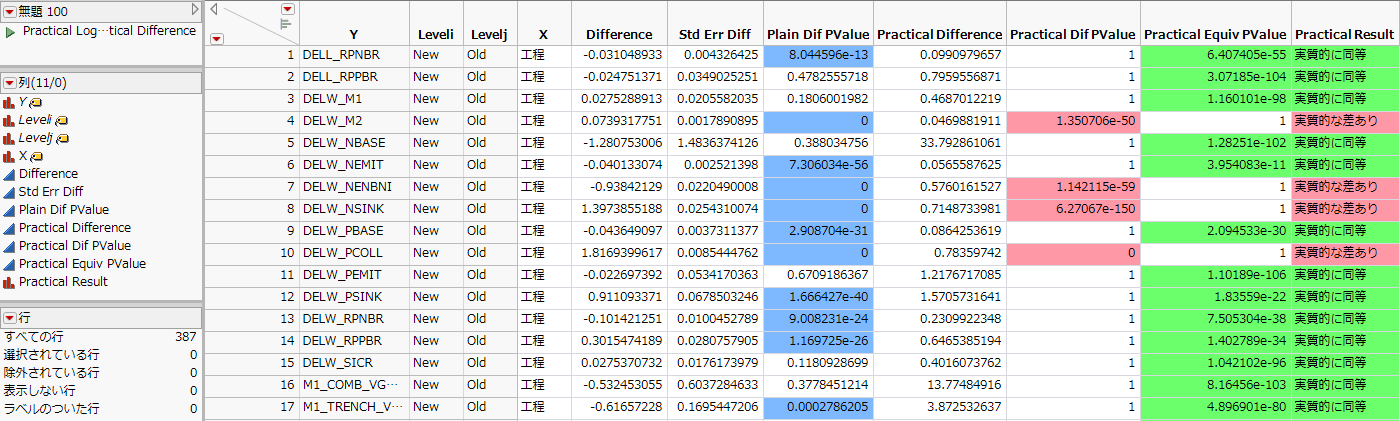Click the 工程 cell in the DELW_M1 row

(543, 99)
